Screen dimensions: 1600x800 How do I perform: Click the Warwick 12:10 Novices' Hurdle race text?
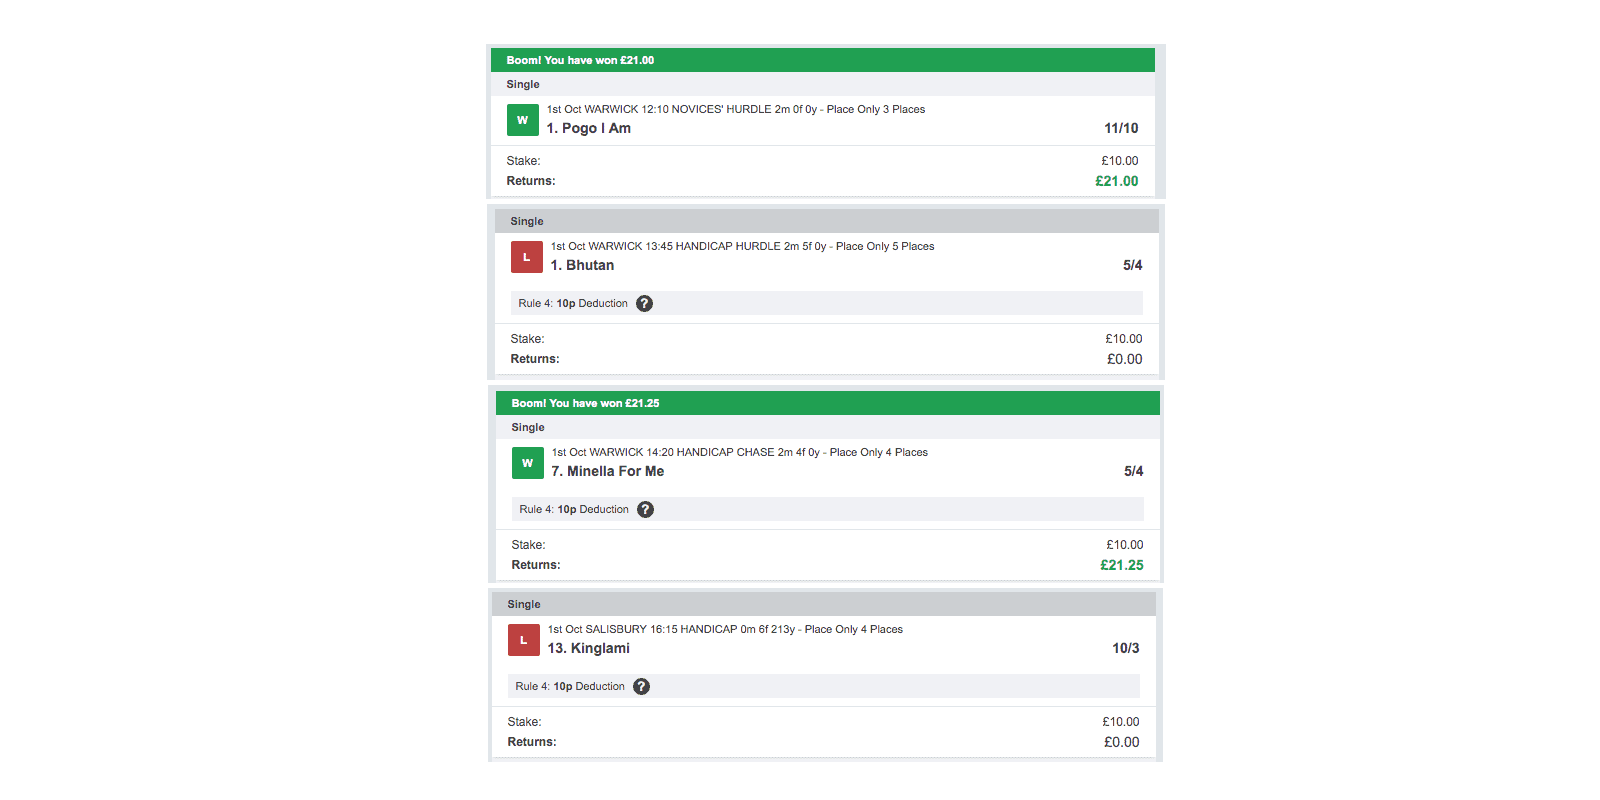(x=736, y=109)
